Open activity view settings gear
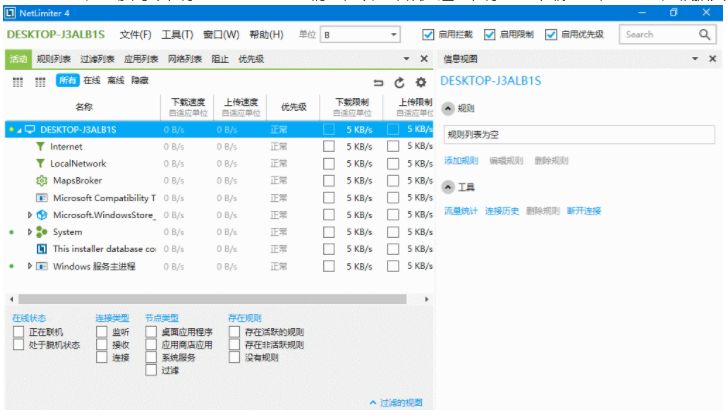The width and height of the screenshot is (728, 415). (421, 83)
